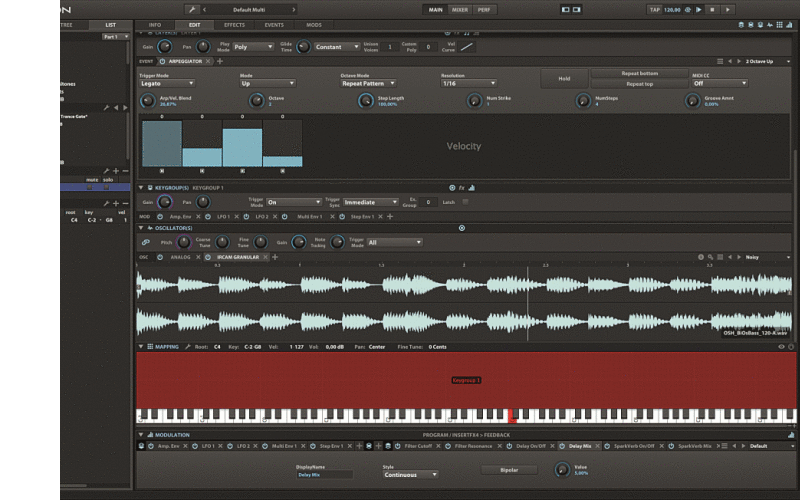Screen dimensions: 800x500
Task: Adjust the Arp/Vel Blend knob
Action: (x=147, y=101)
